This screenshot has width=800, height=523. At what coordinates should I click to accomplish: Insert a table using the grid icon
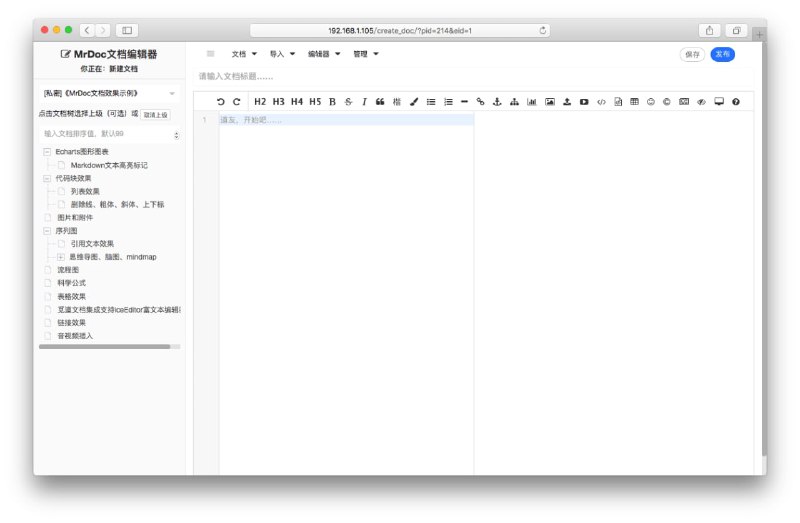pos(634,101)
